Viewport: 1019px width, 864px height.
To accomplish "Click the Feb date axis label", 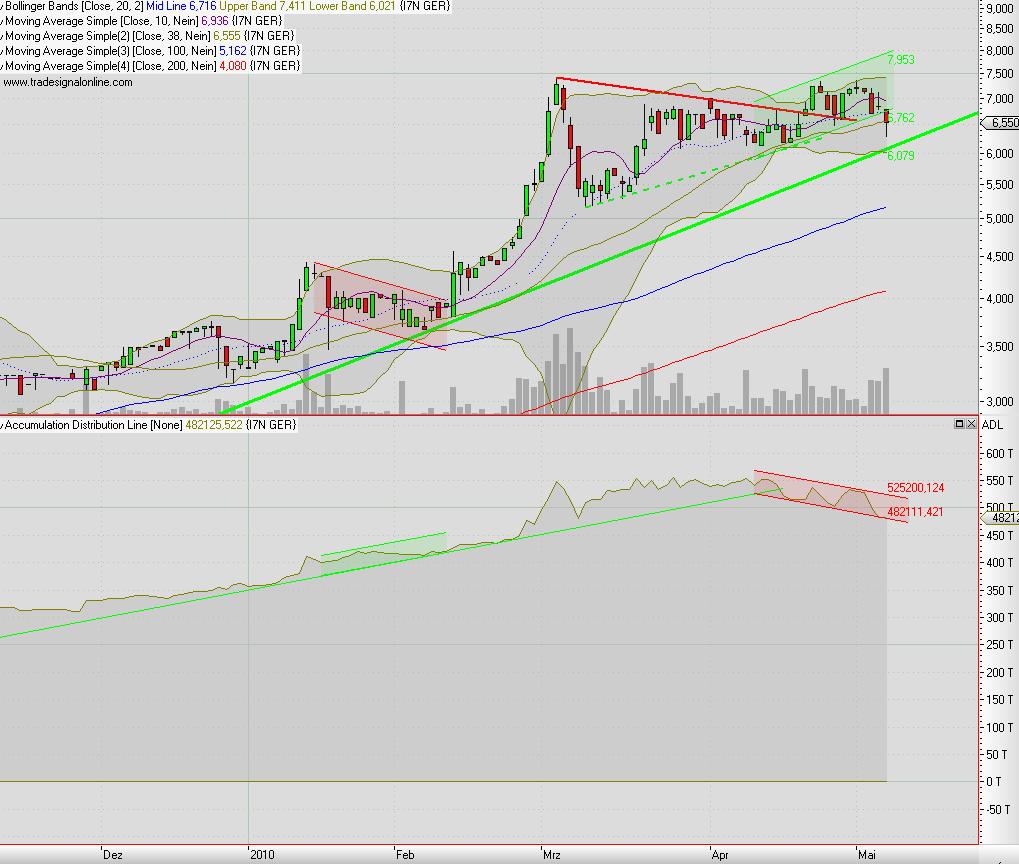I will tap(405, 855).
